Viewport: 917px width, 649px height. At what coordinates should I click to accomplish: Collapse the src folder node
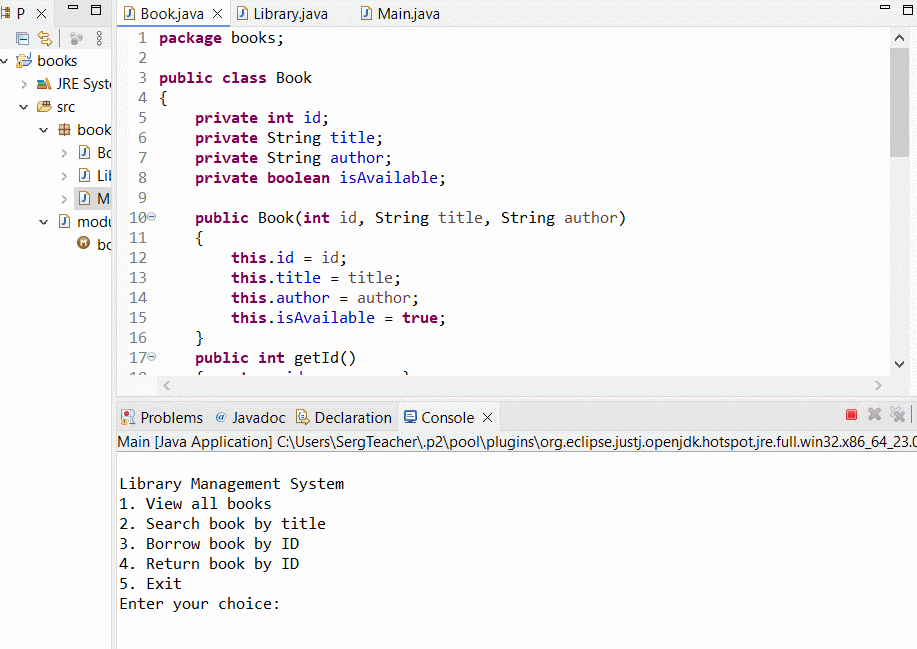[x=24, y=107]
